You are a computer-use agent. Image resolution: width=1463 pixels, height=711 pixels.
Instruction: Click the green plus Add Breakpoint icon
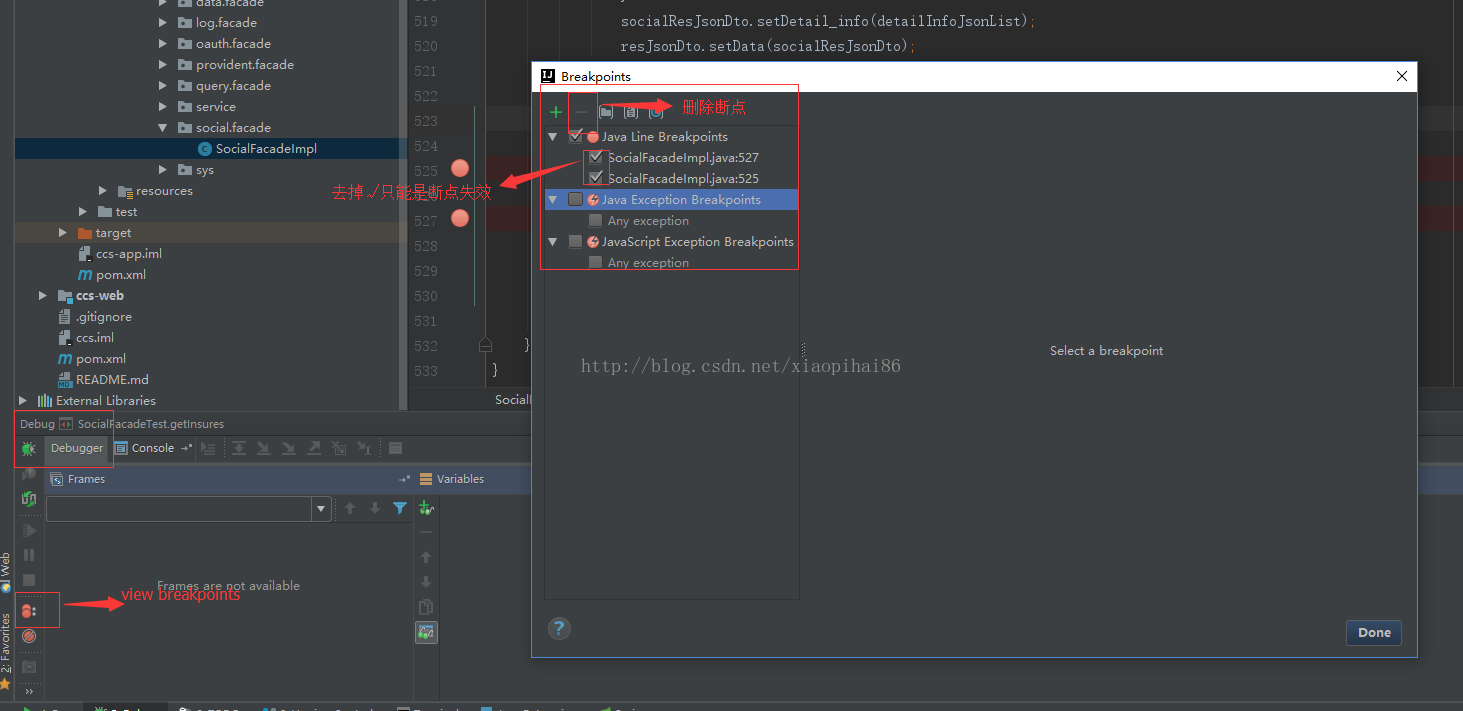click(556, 112)
